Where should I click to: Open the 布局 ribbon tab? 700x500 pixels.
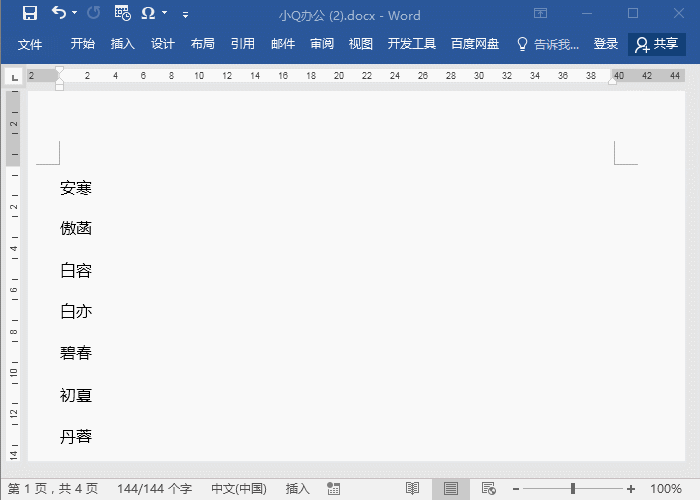coord(203,44)
